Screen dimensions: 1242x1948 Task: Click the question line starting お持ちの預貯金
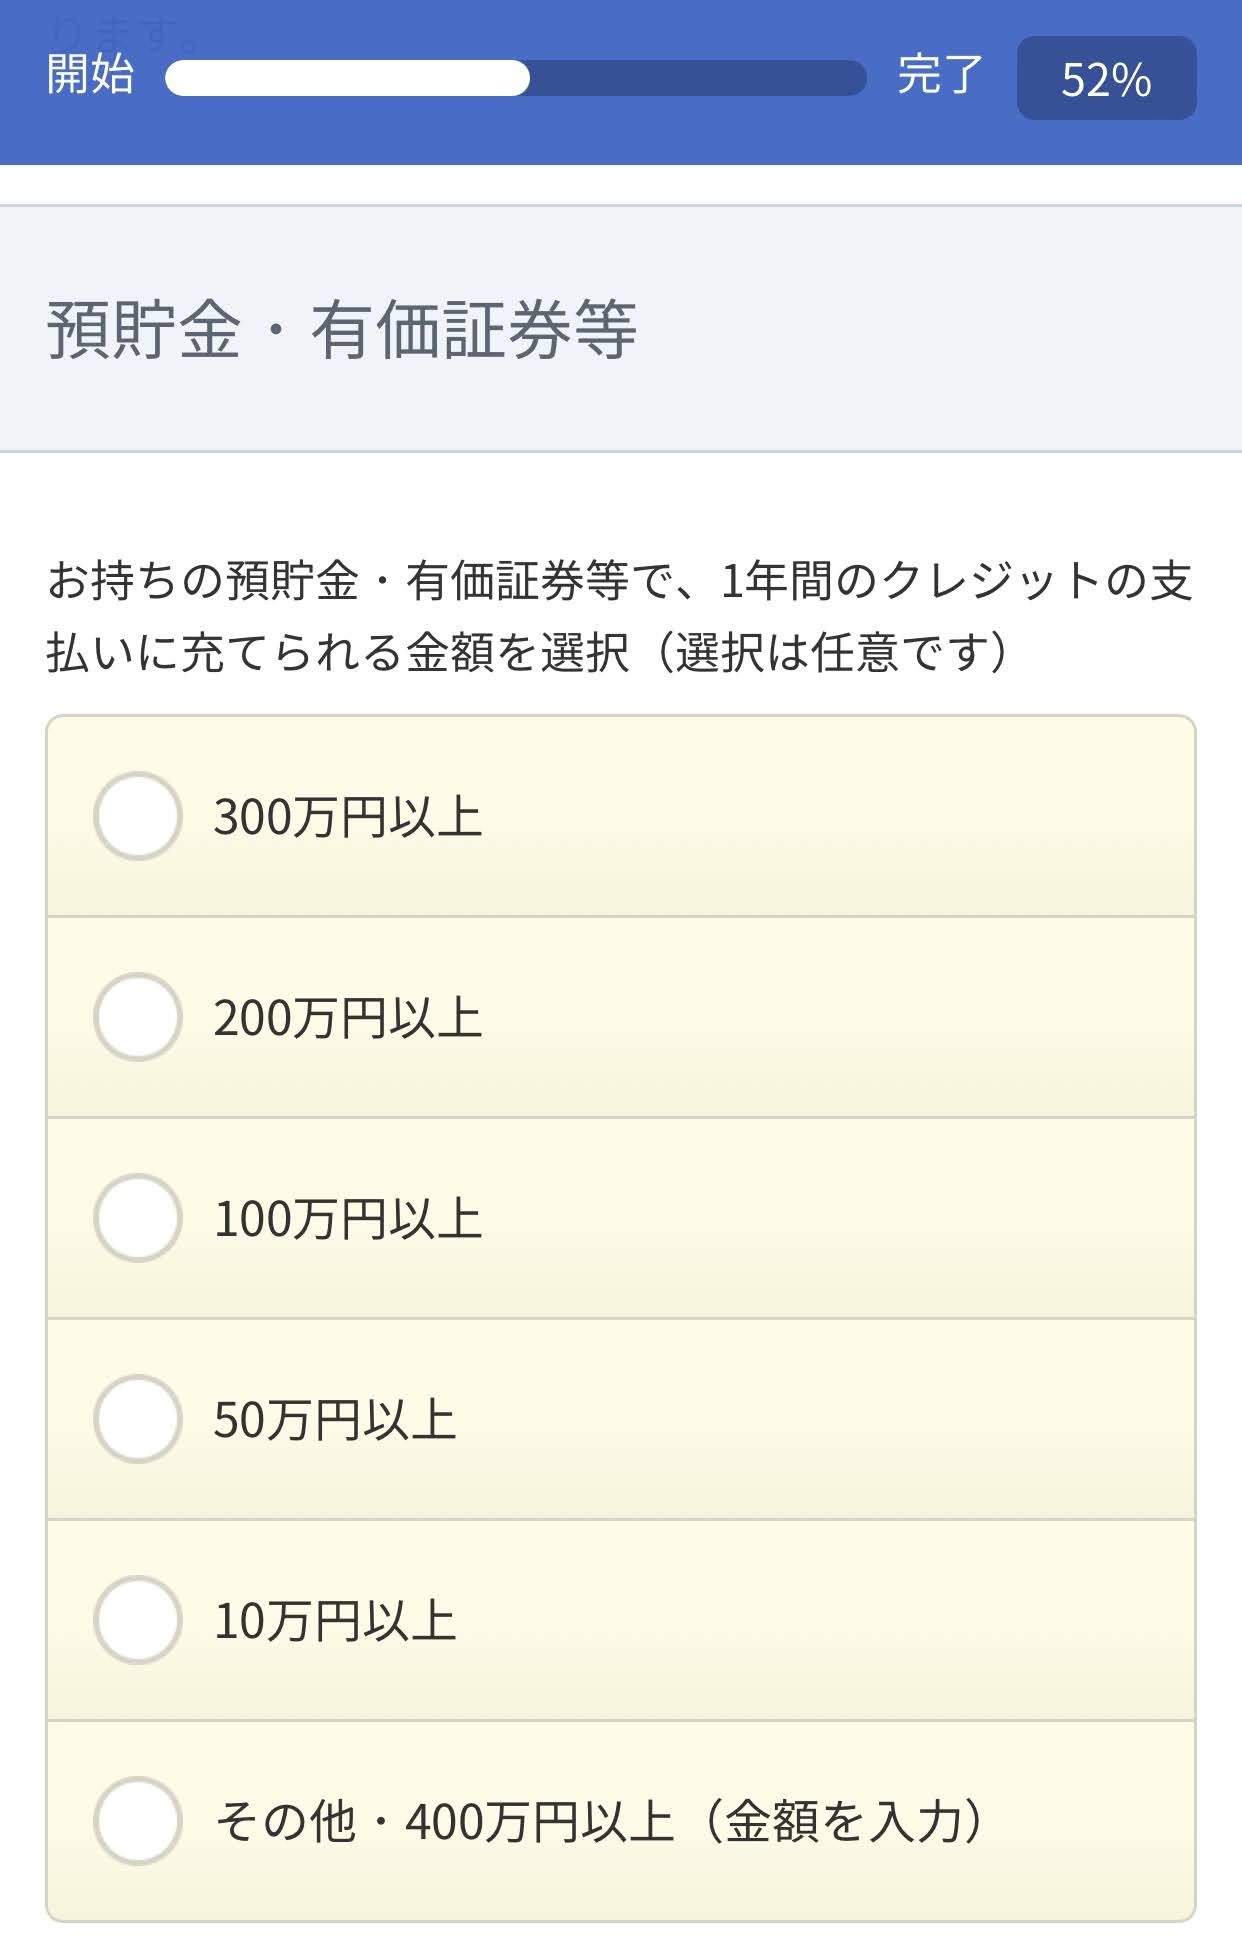coord(620,581)
